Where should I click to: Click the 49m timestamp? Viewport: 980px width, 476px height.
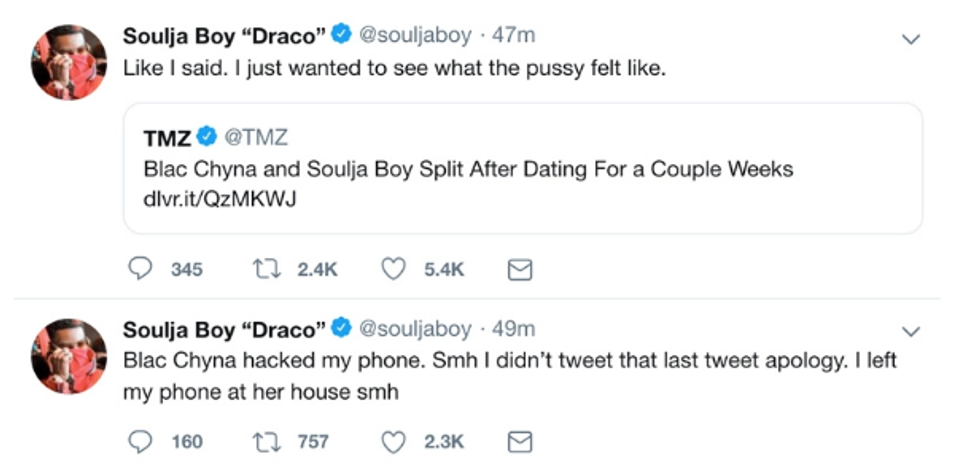tap(515, 327)
